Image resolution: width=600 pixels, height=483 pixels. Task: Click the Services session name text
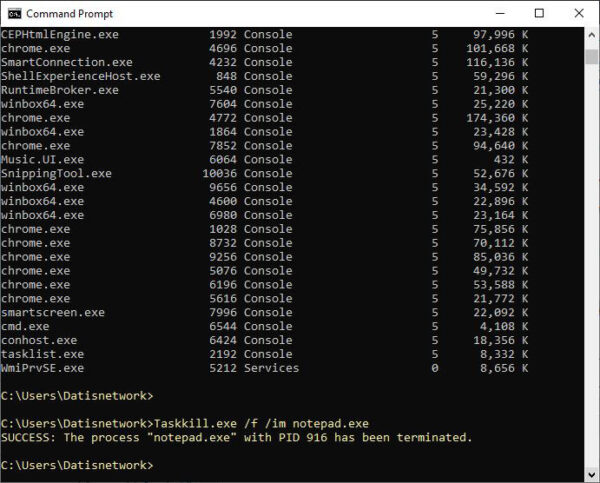pos(271,368)
